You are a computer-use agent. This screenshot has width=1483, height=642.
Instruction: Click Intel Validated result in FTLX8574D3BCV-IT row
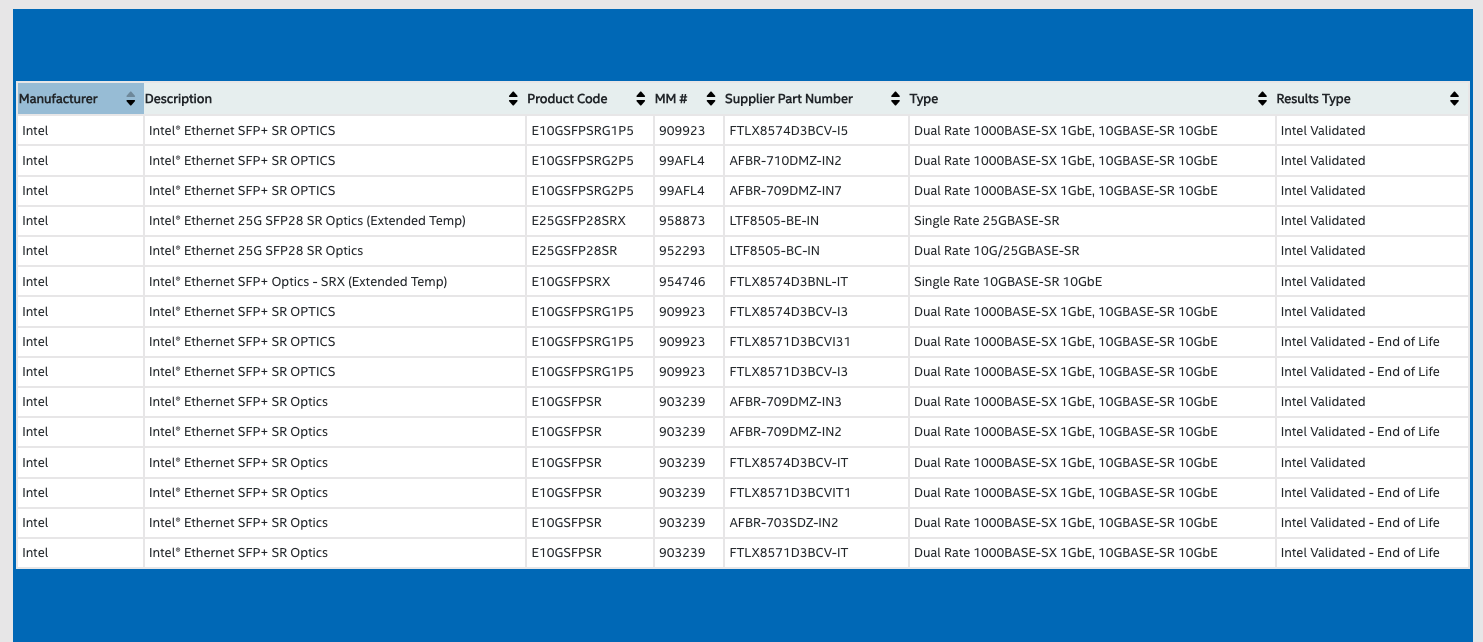pyautogui.click(x=1323, y=462)
